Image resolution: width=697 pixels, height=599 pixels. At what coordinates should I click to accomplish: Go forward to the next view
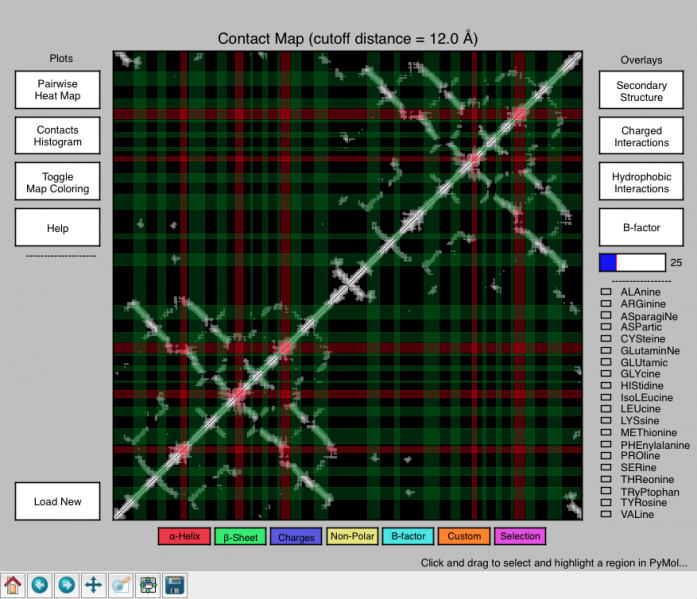pyautogui.click(x=66, y=584)
